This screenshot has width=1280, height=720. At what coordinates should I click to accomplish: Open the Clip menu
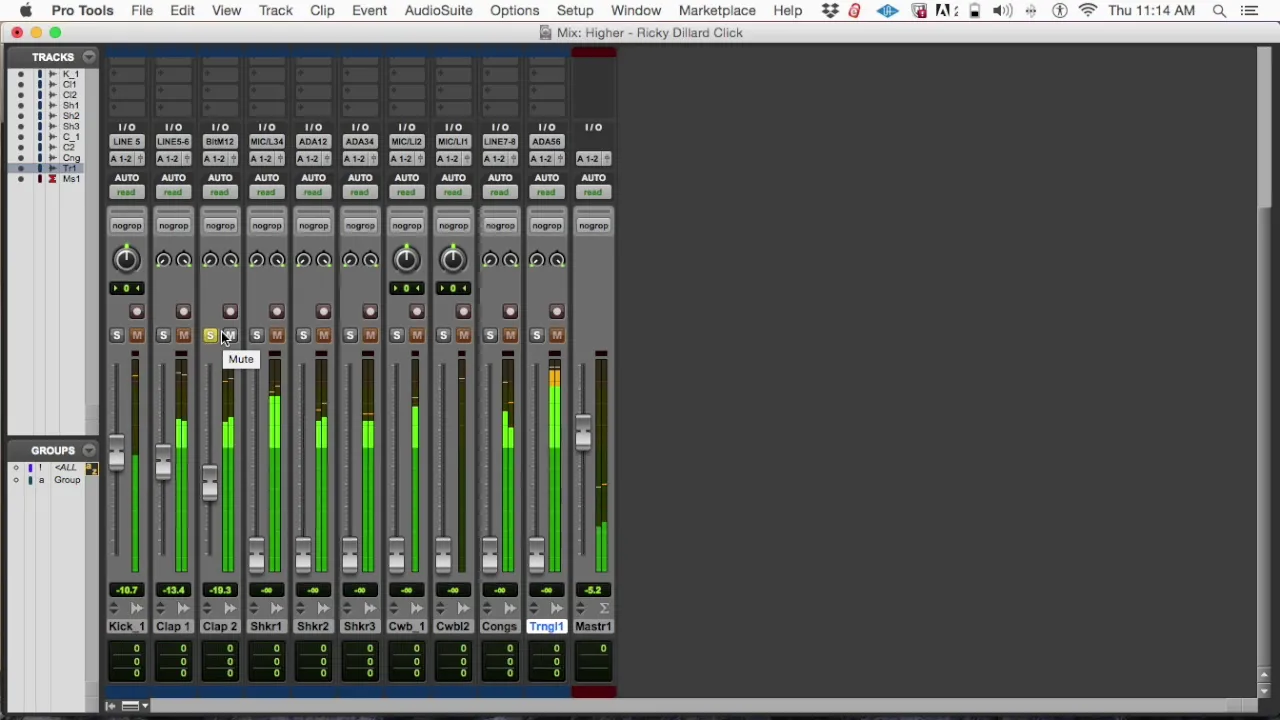coord(322,11)
